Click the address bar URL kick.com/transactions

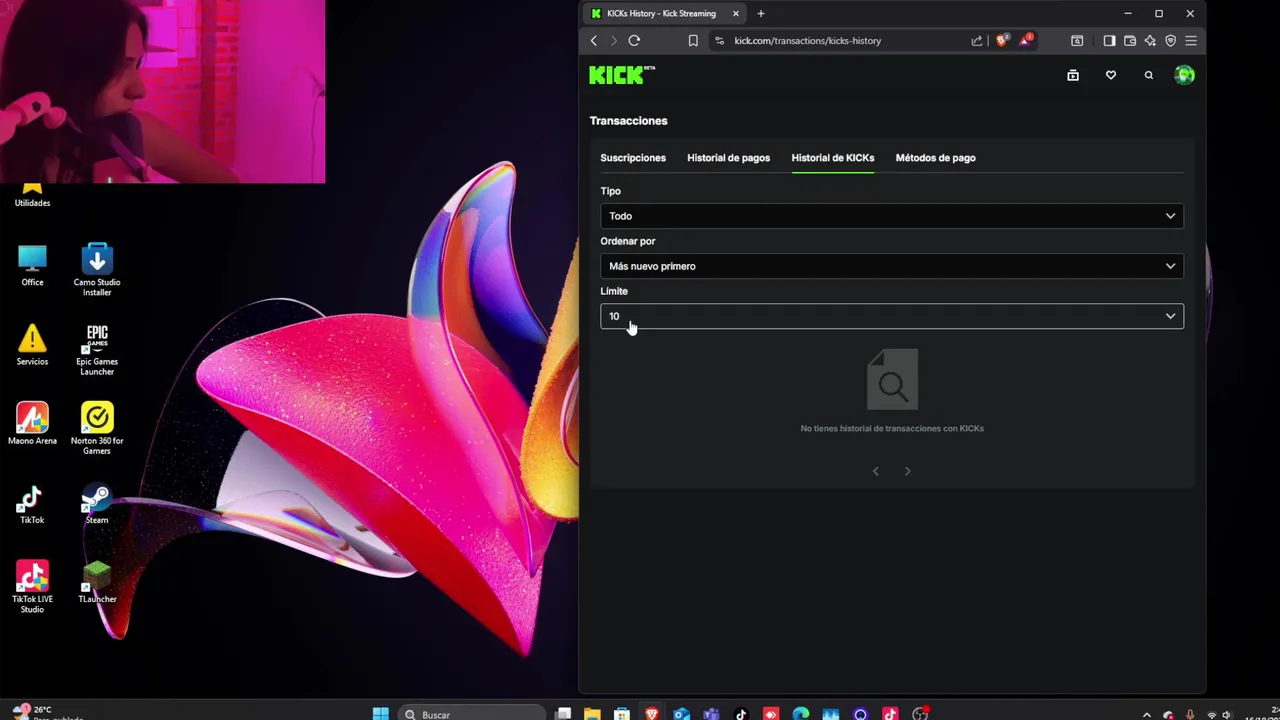[808, 41]
